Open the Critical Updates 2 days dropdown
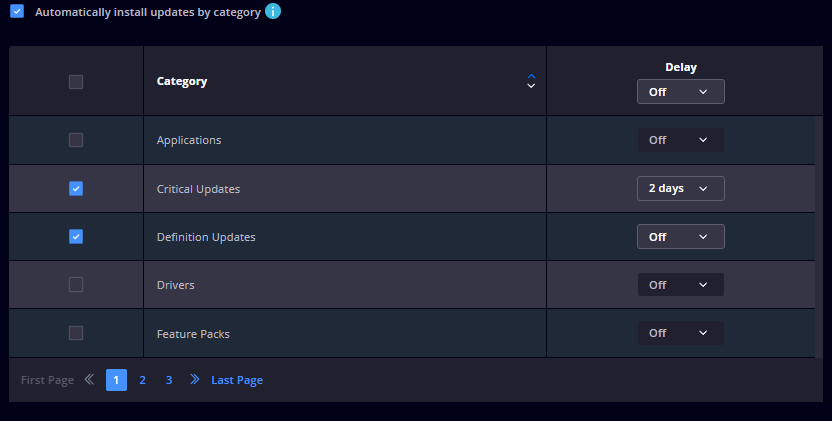This screenshot has height=421, width=832. [681, 188]
